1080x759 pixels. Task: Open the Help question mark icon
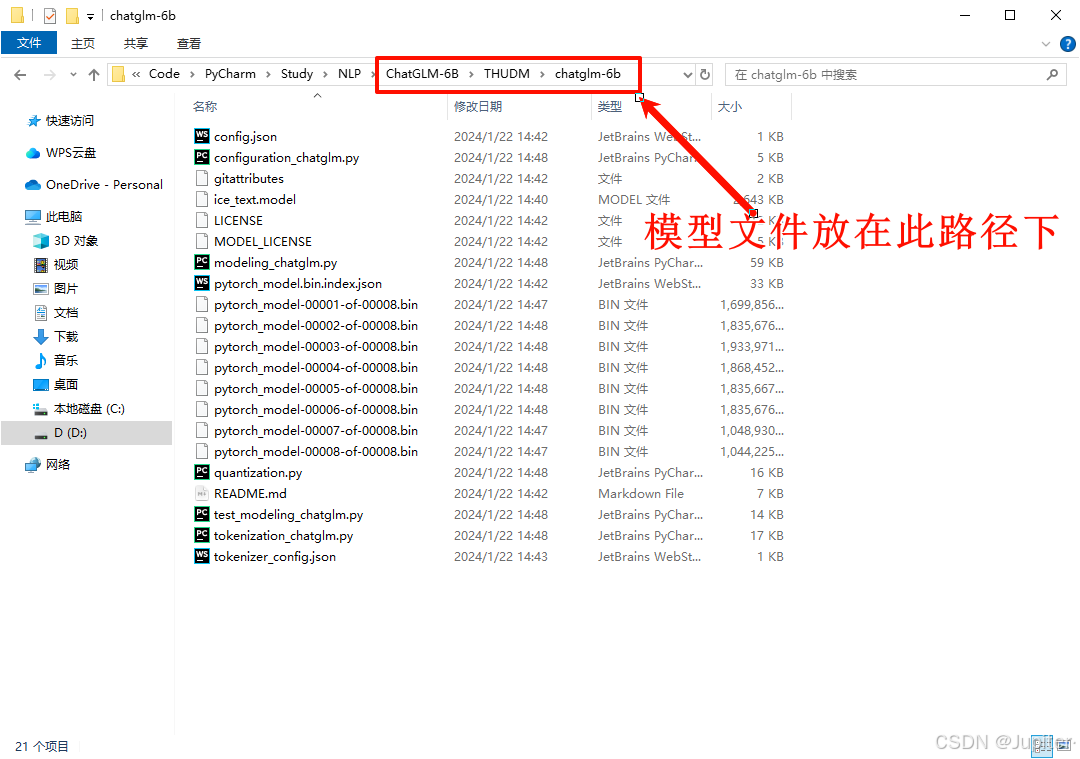1068,44
